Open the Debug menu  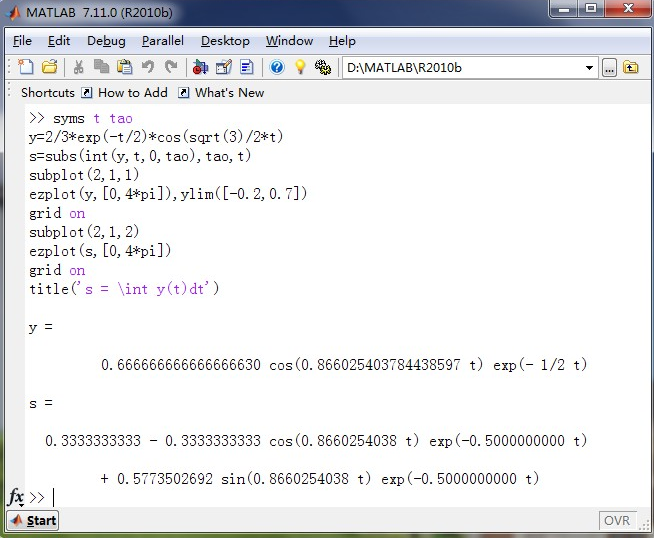[106, 41]
